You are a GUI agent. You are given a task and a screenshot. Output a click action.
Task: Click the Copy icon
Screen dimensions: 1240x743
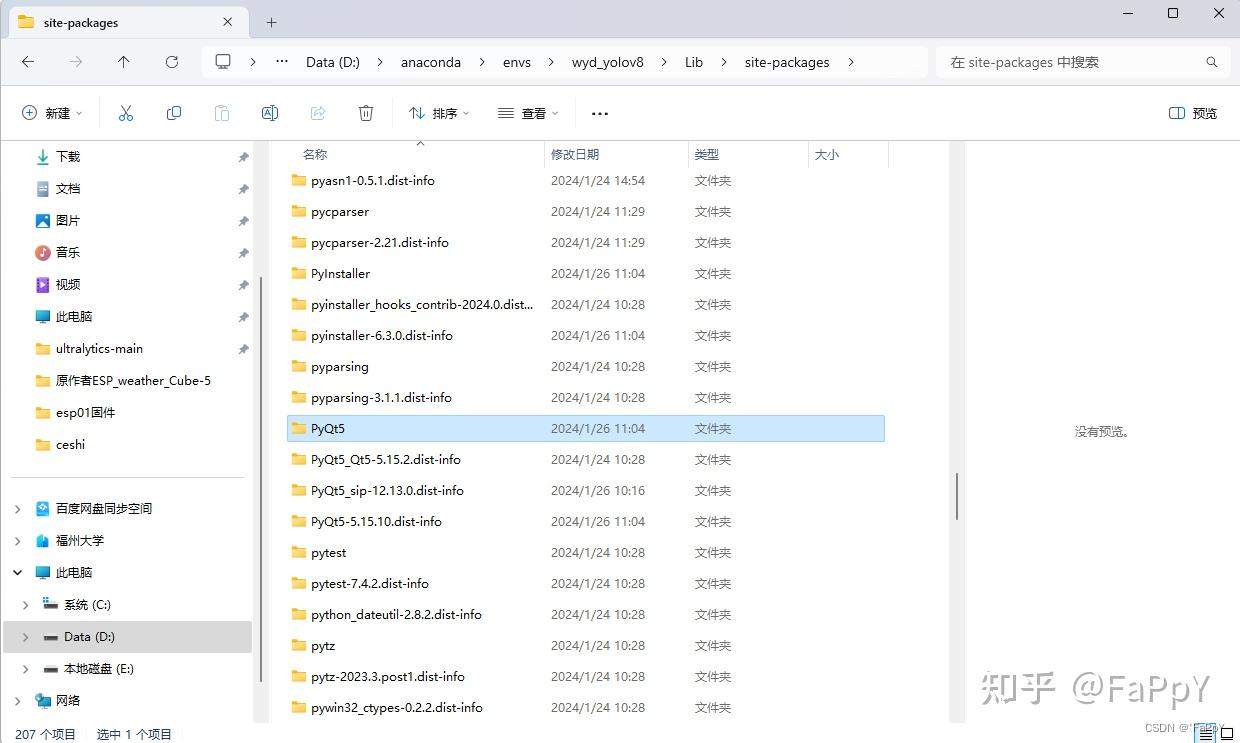pyautogui.click(x=174, y=113)
